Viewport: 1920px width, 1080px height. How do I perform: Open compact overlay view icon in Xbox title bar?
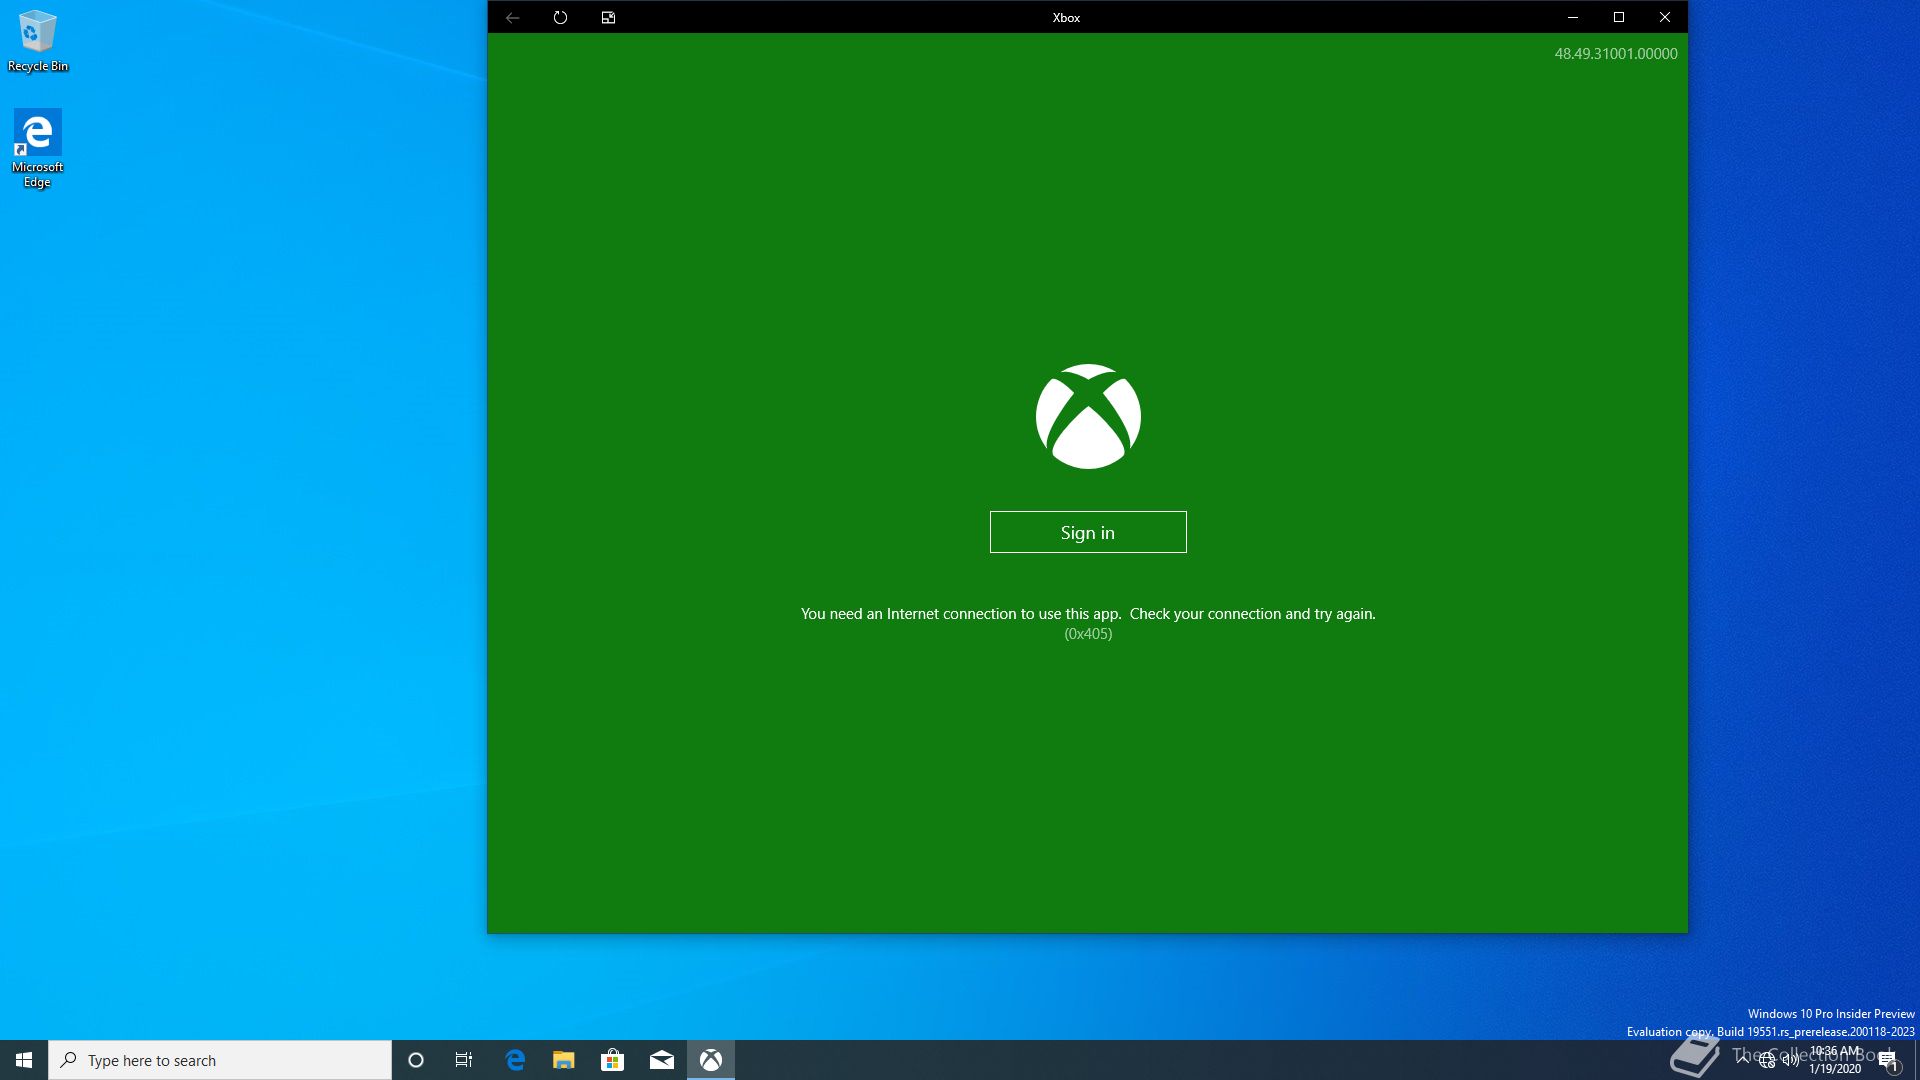tap(608, 17)
